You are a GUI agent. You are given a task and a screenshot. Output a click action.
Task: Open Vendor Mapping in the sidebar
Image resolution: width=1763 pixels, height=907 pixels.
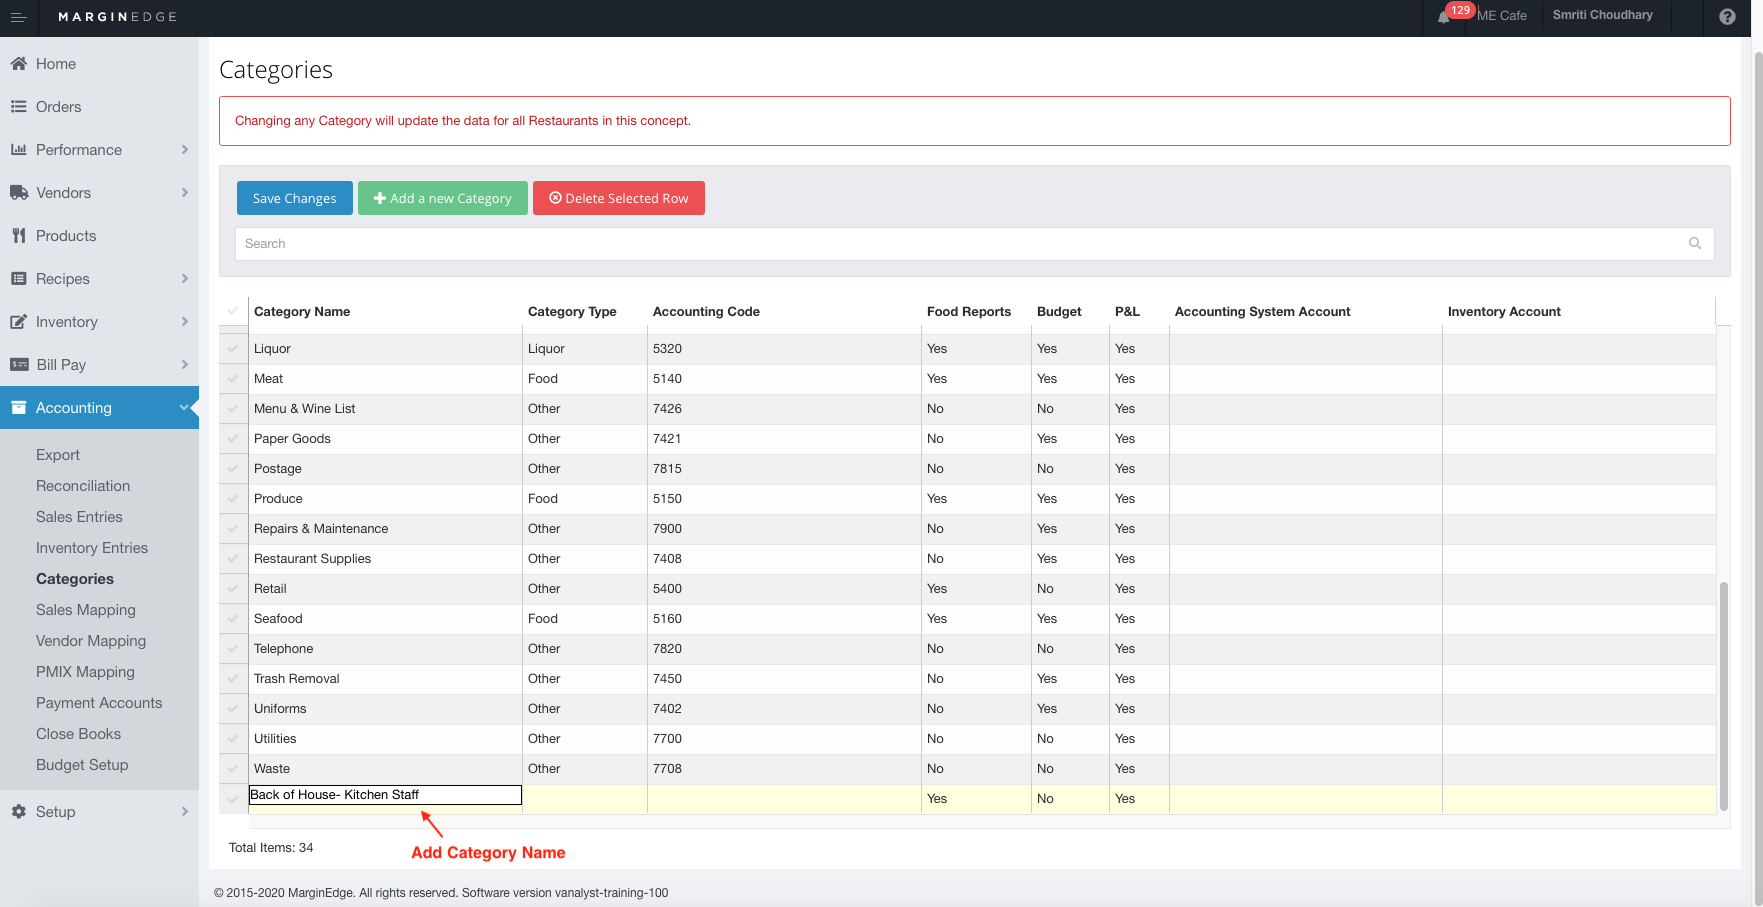(91, 641)
